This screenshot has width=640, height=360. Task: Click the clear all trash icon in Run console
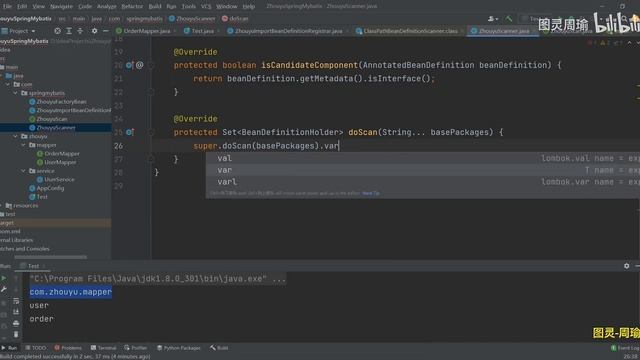tap(16, 334)
